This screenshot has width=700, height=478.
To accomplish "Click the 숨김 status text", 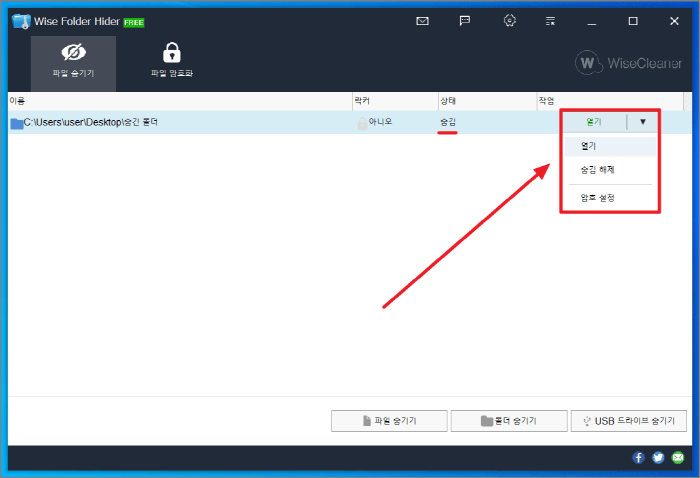I will pos(448,122).
